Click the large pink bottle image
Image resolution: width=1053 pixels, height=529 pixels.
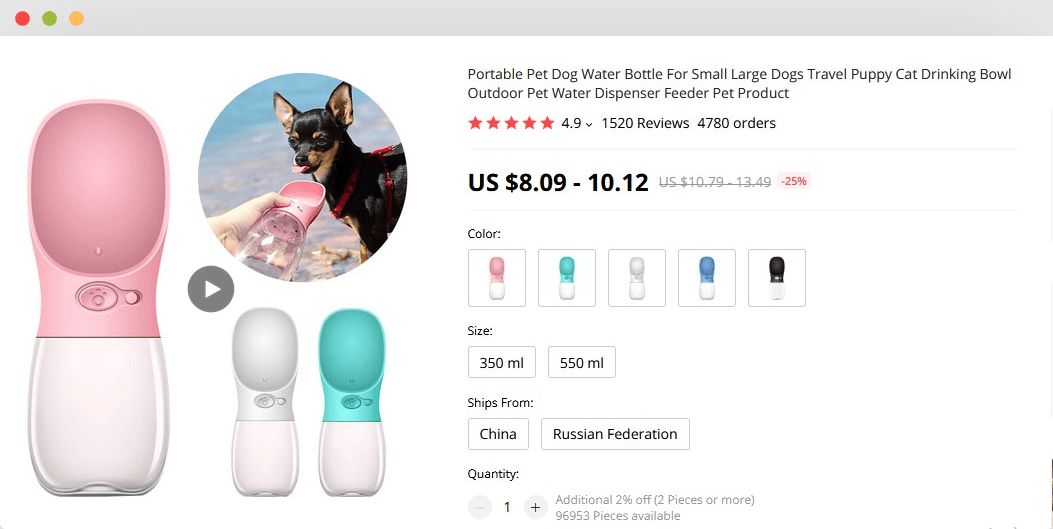(x=99, y=298)
